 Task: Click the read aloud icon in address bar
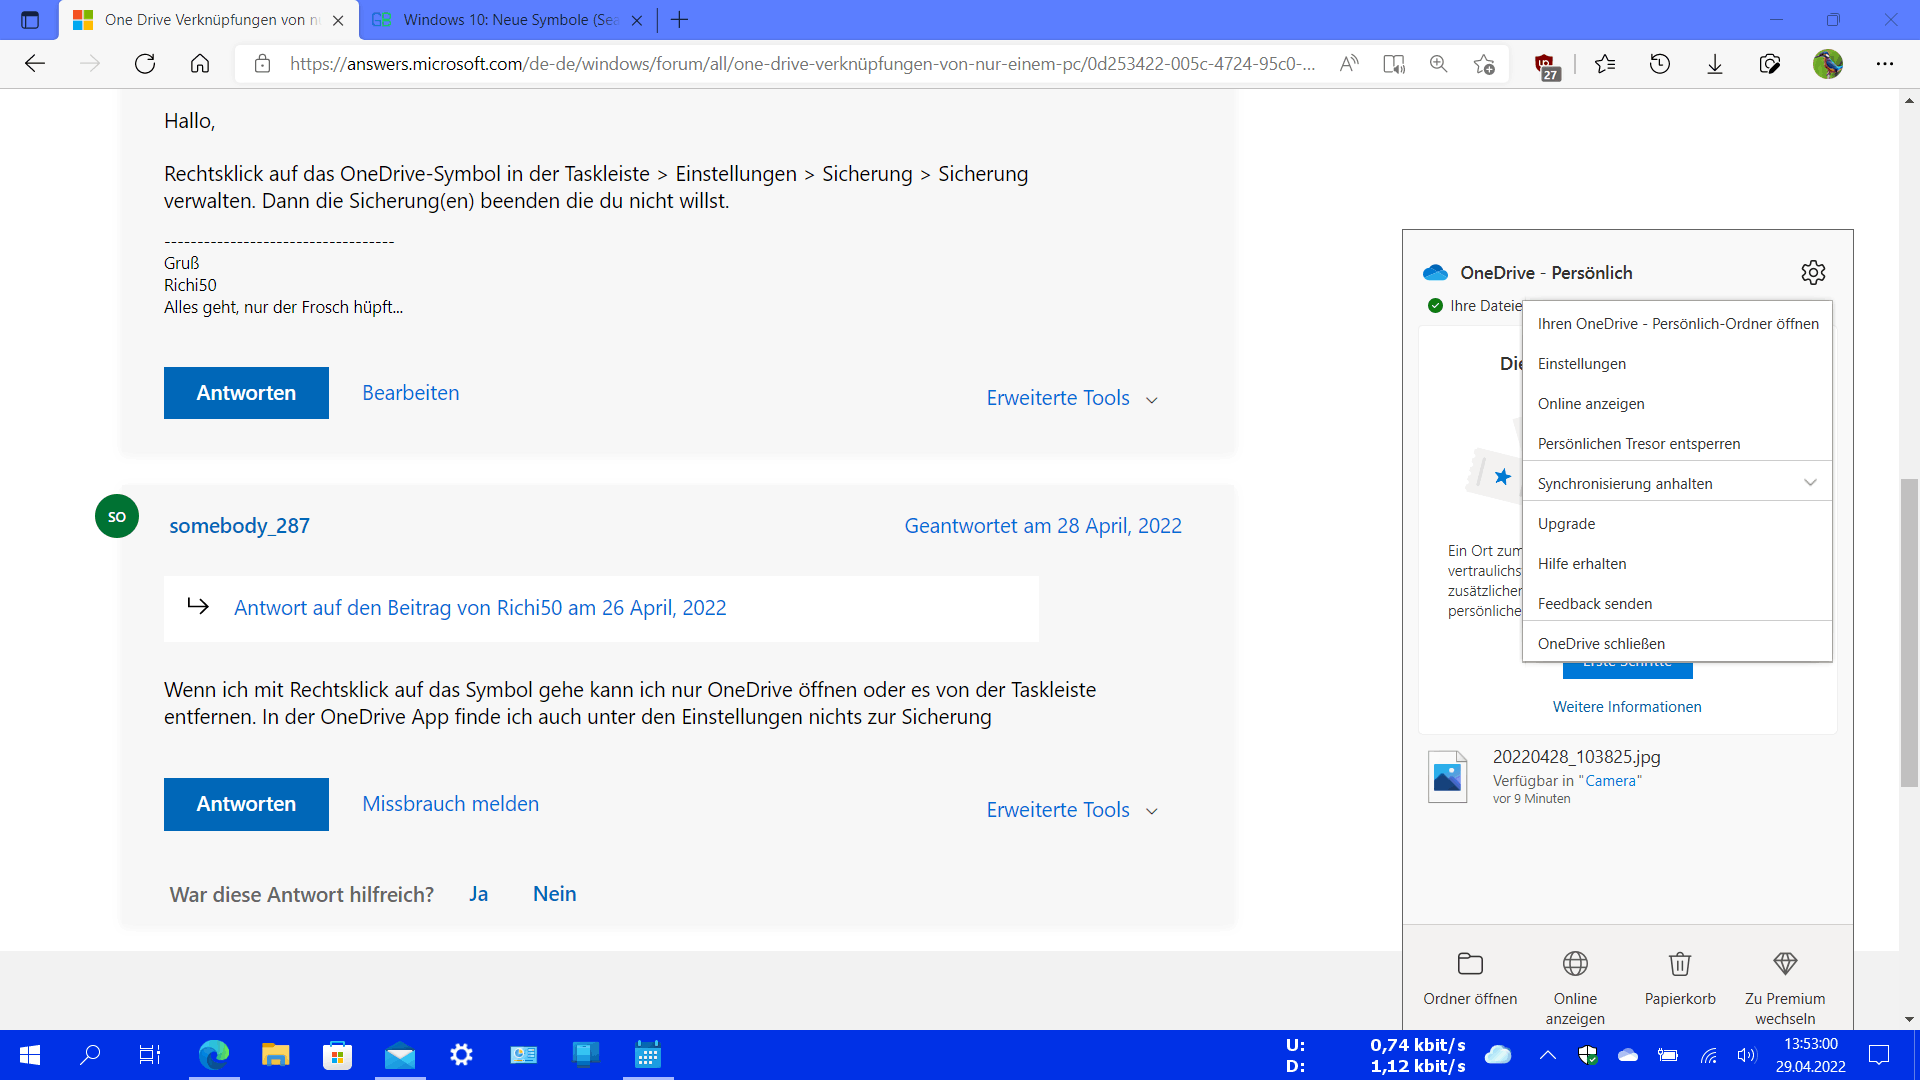1349,64
